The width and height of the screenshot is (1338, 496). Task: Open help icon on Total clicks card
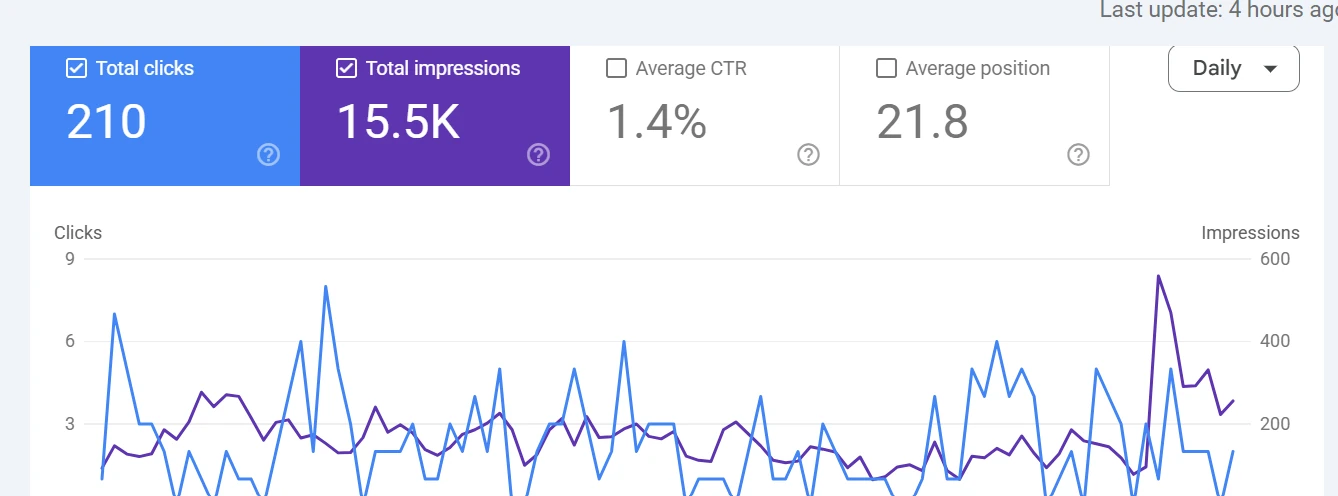click(x=268, y=154)
